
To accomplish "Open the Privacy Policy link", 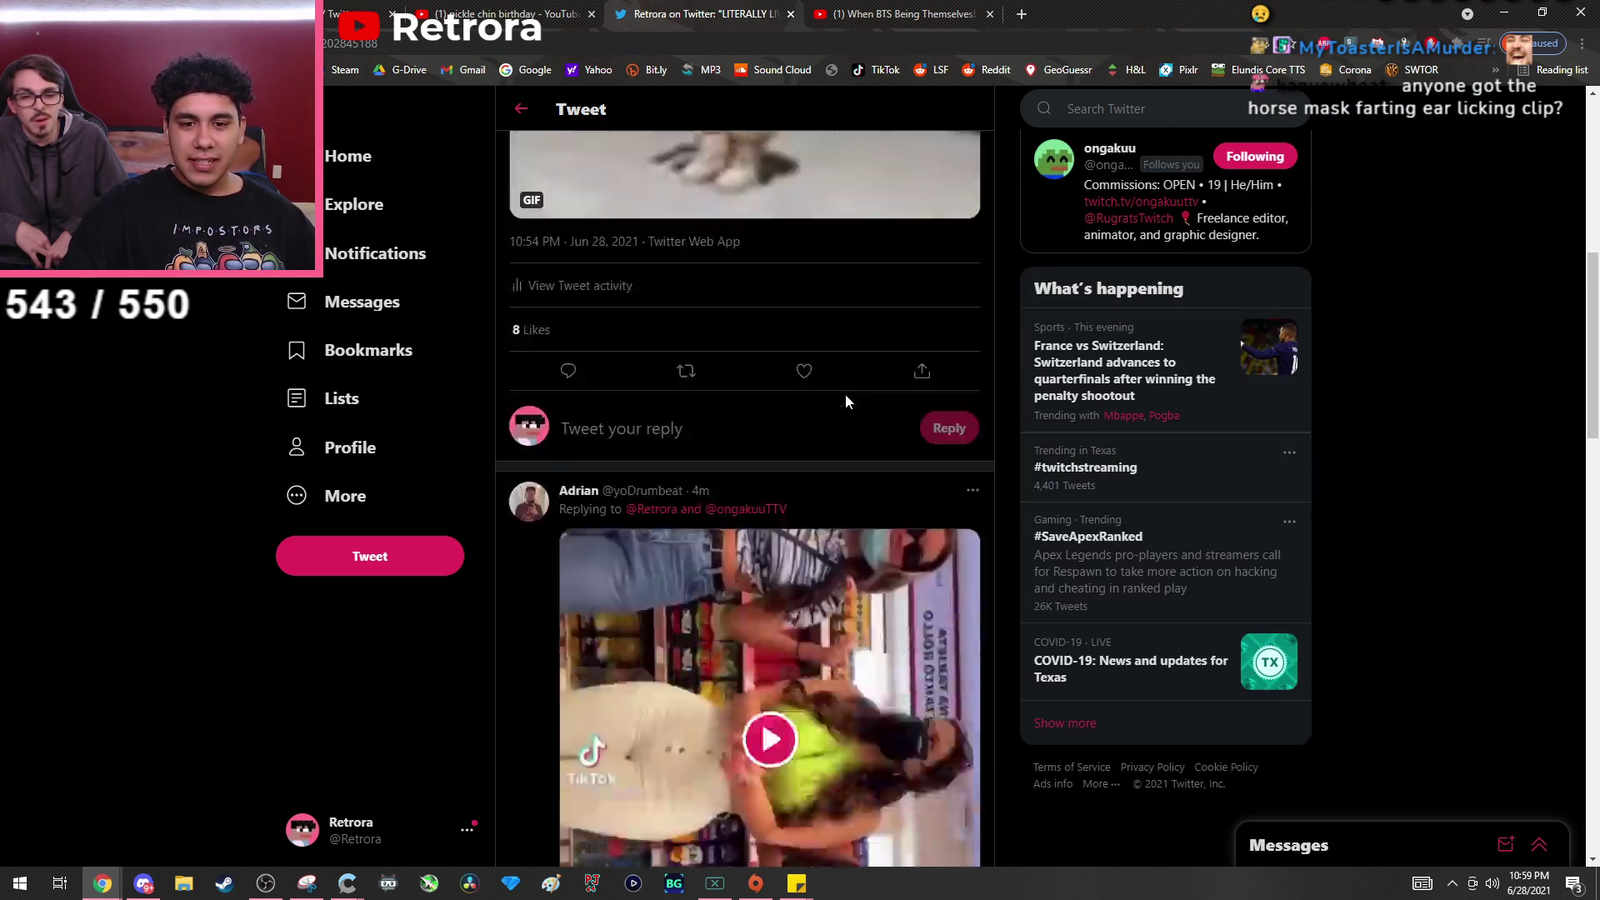I will [1152, 767].
